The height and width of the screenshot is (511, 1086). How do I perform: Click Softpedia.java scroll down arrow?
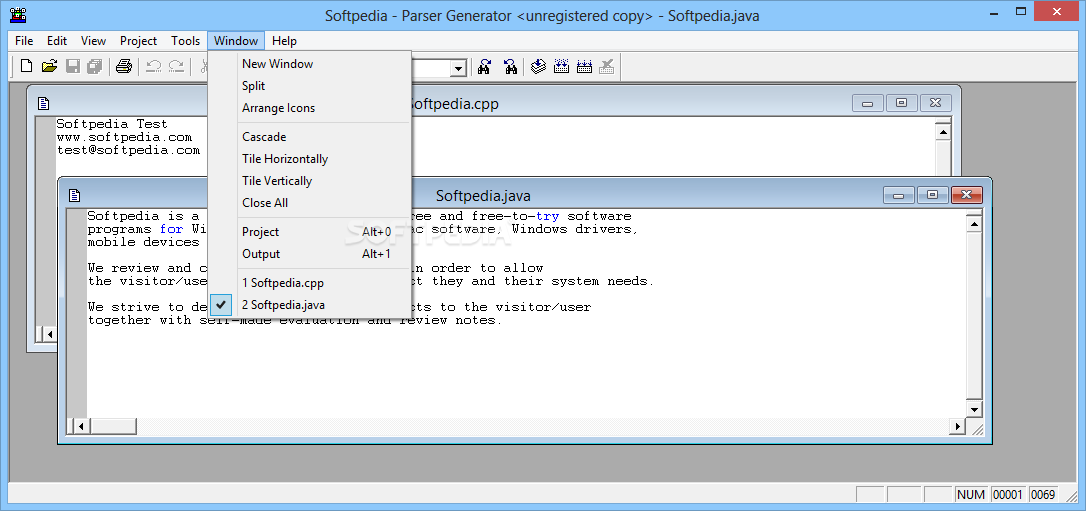click(974, 410)
